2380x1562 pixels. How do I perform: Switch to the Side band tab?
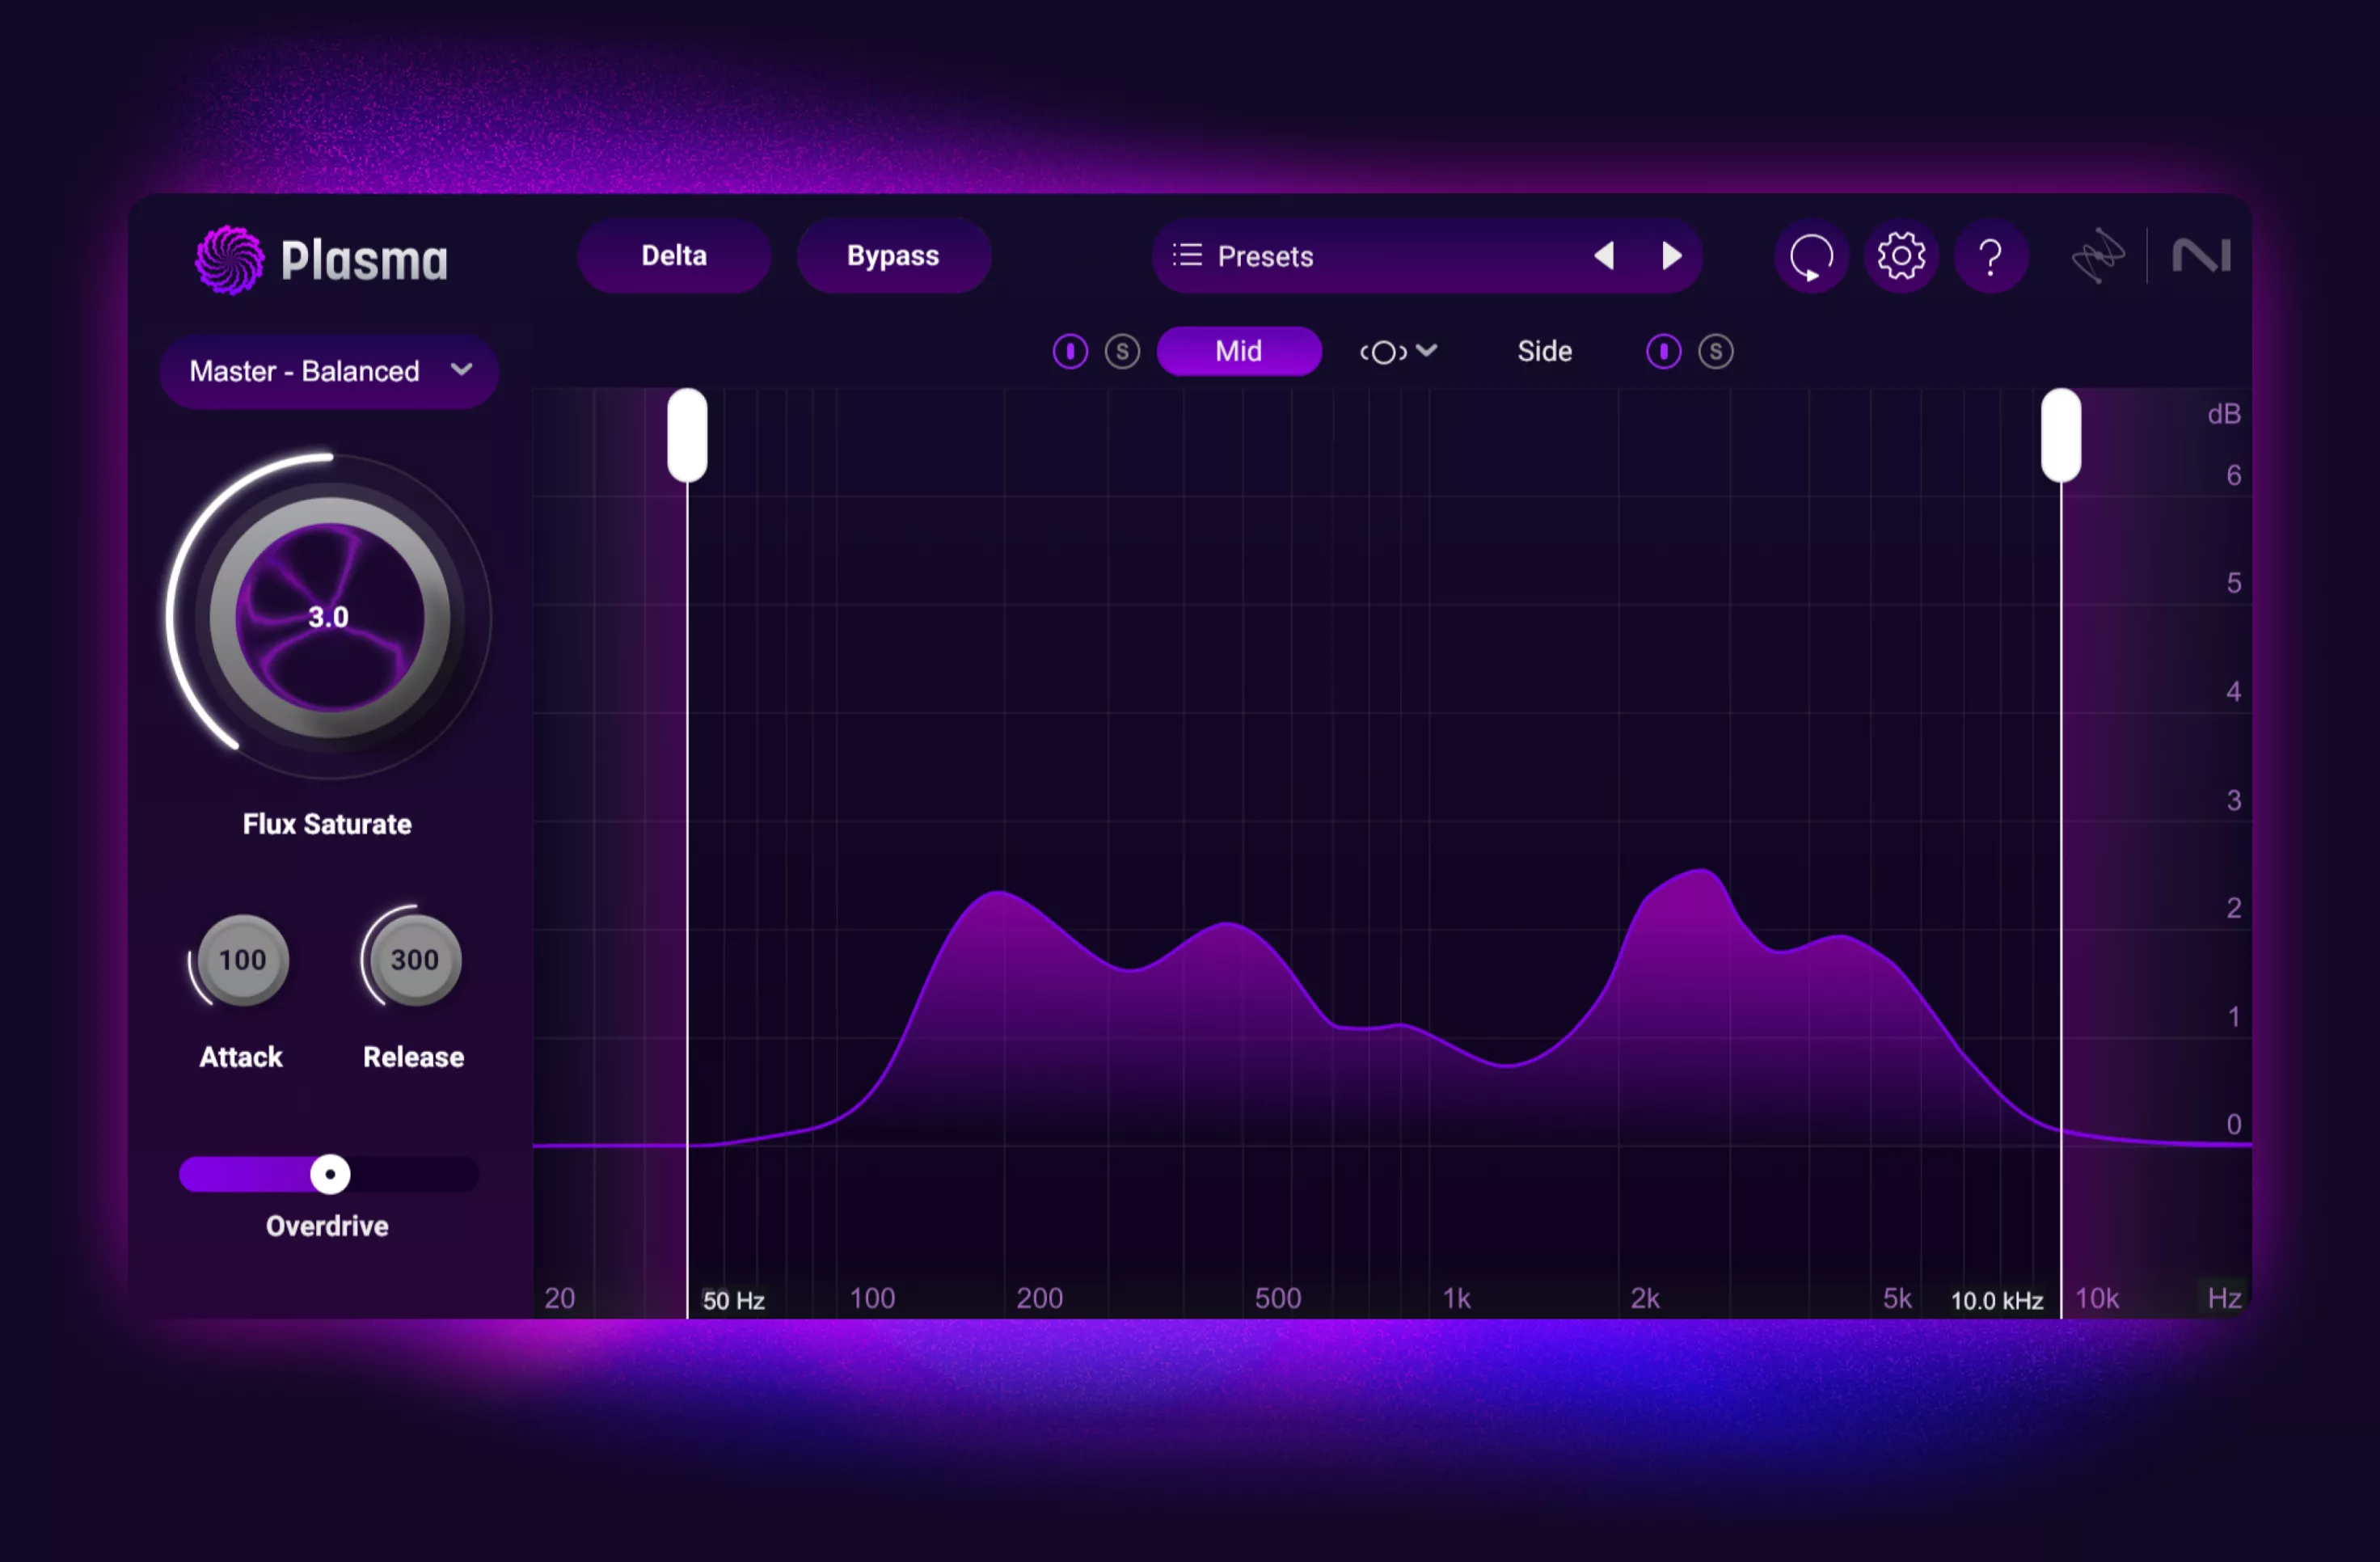pos(1543,351)
